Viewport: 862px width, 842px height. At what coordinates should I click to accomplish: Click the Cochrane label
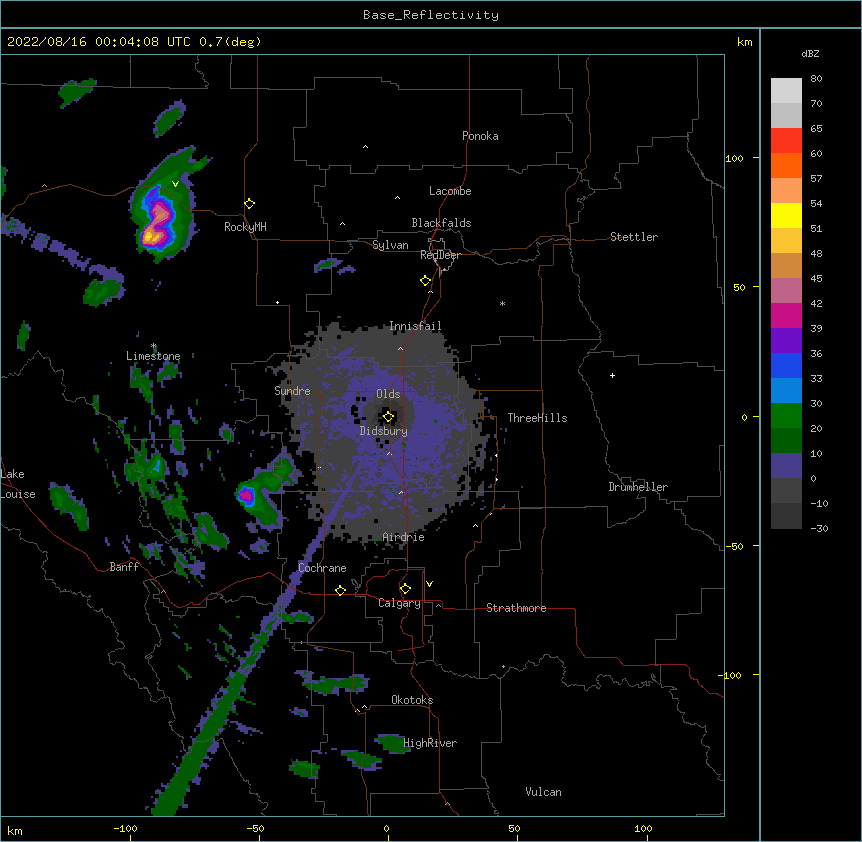(322, 568)
